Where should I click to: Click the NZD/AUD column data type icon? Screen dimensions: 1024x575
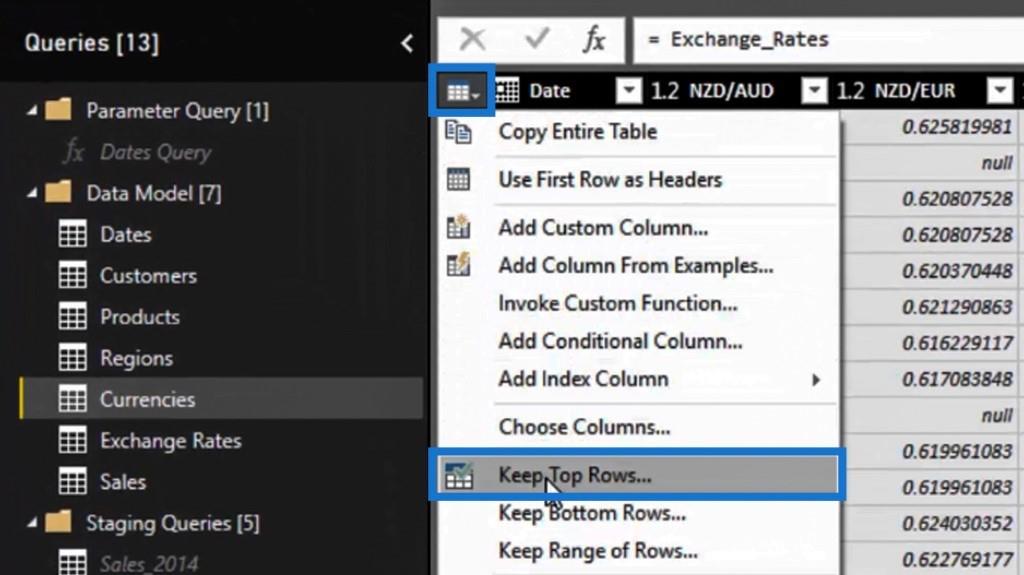[665, 91]
